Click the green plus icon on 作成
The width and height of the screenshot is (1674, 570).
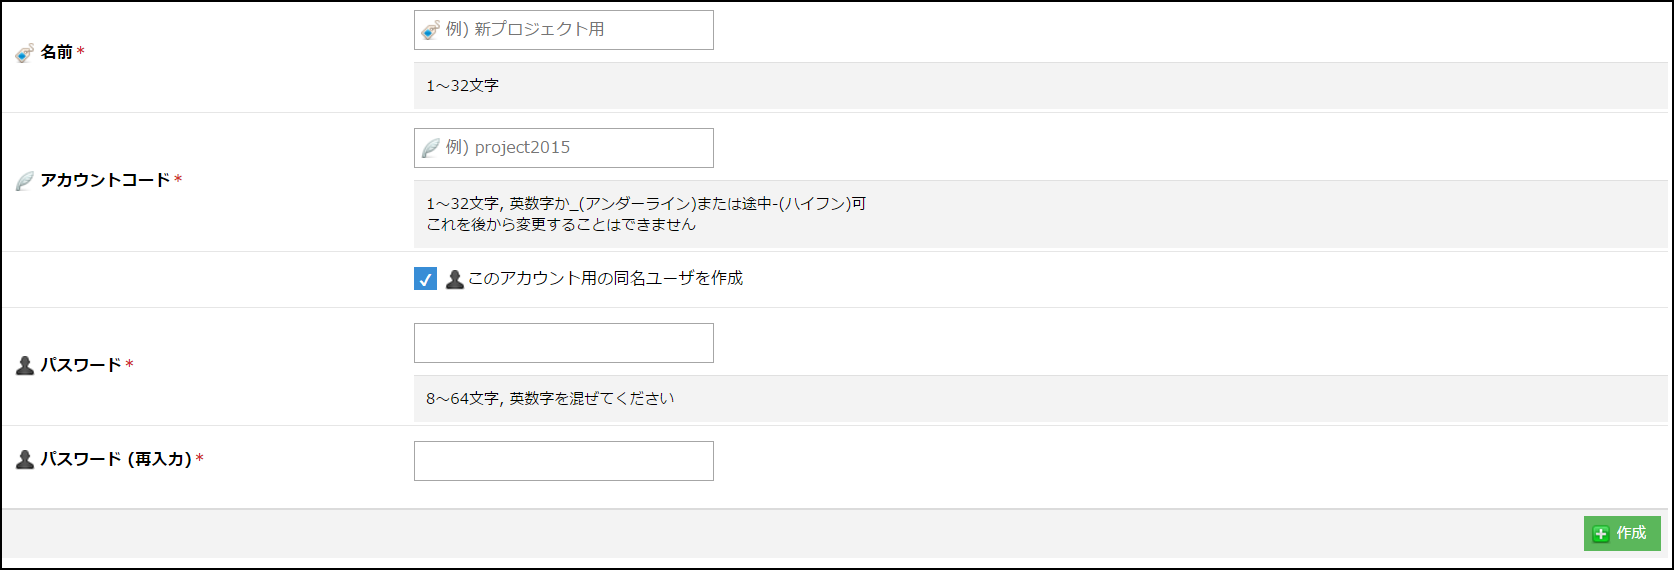1601,534
